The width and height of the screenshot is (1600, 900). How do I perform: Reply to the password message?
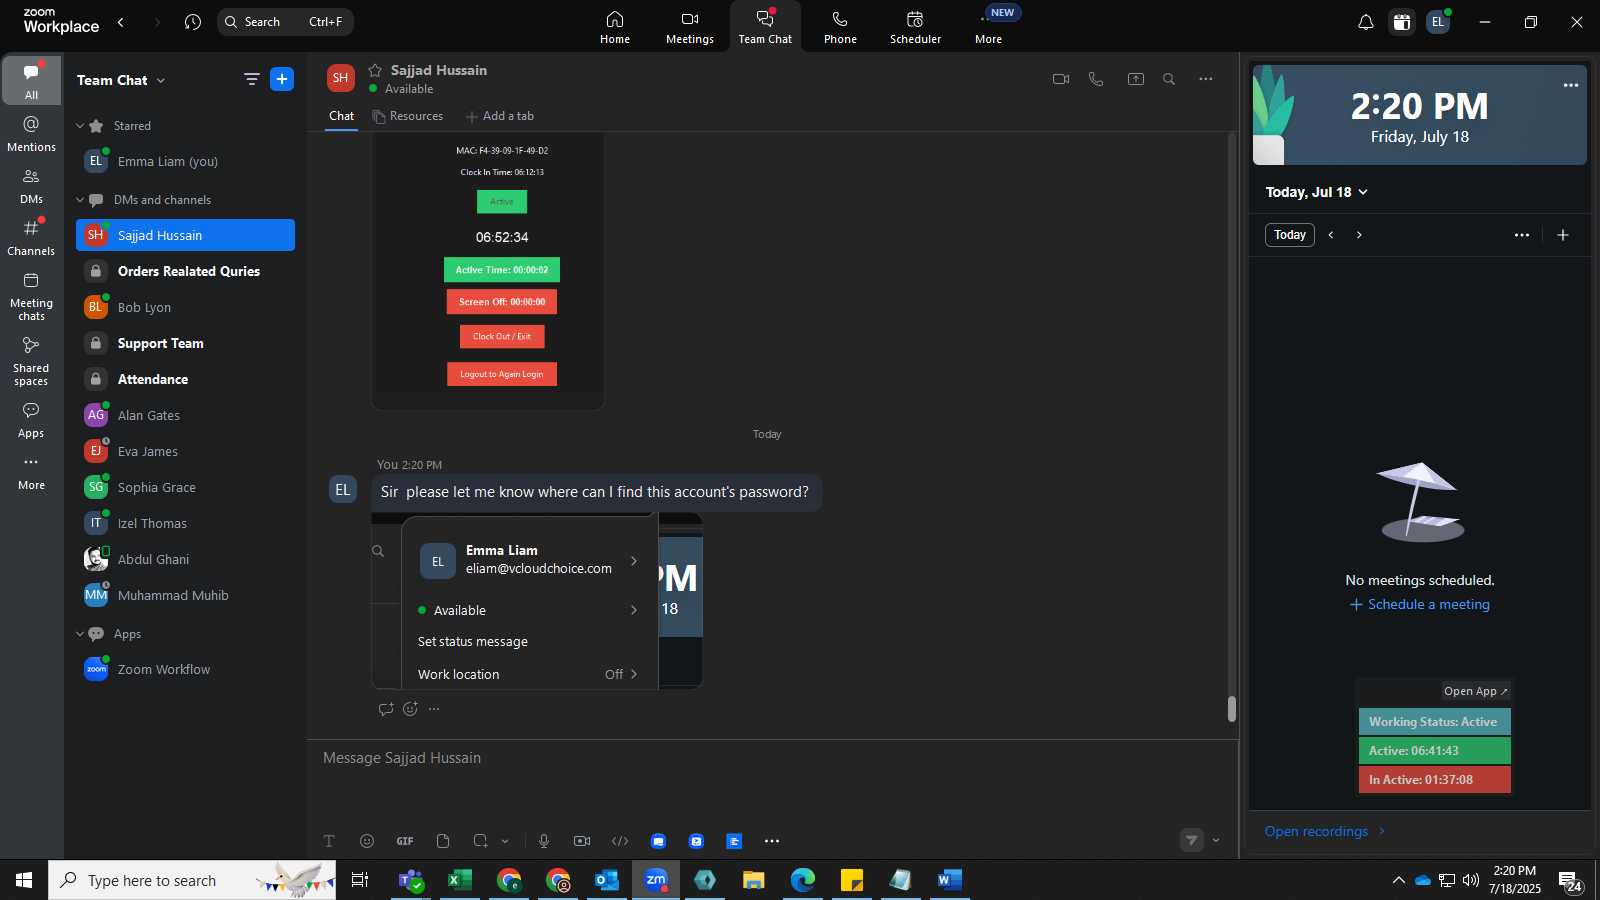[x=386, y=709]
